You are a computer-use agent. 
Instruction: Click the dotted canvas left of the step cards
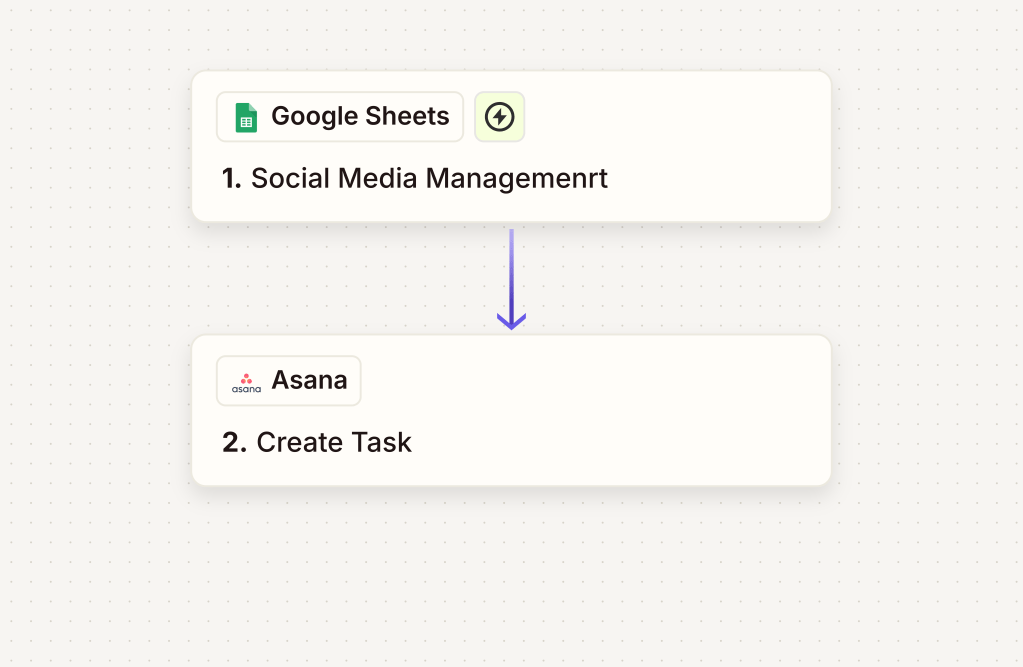coord(95,300)
